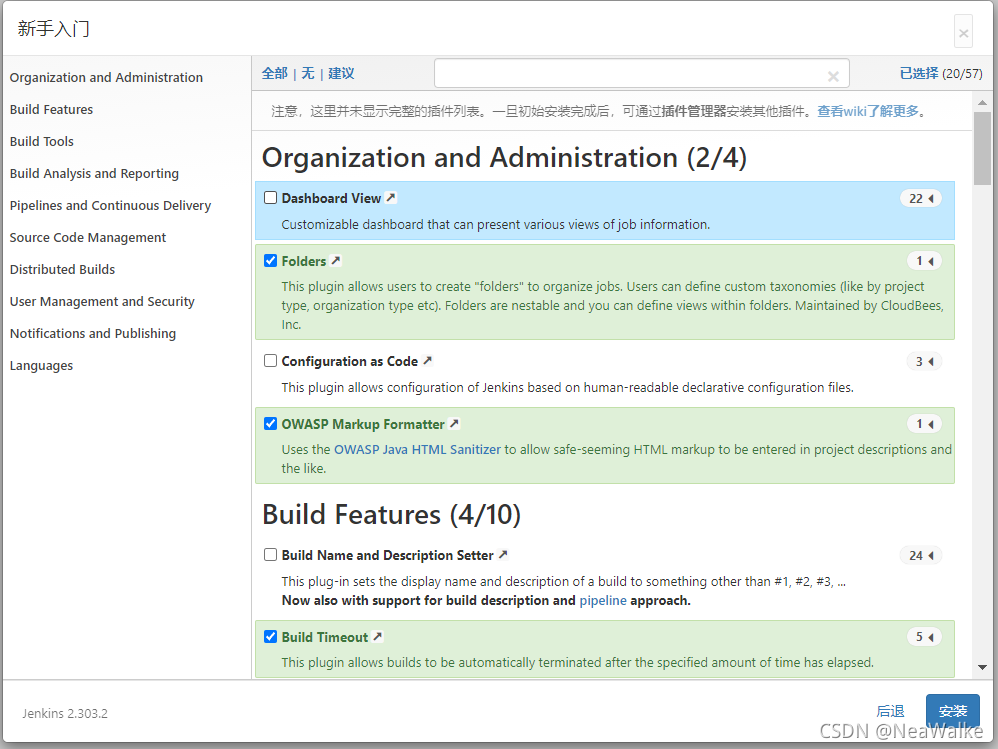Go to Source Code Management category
998x749 pixels.
[88, 237]
